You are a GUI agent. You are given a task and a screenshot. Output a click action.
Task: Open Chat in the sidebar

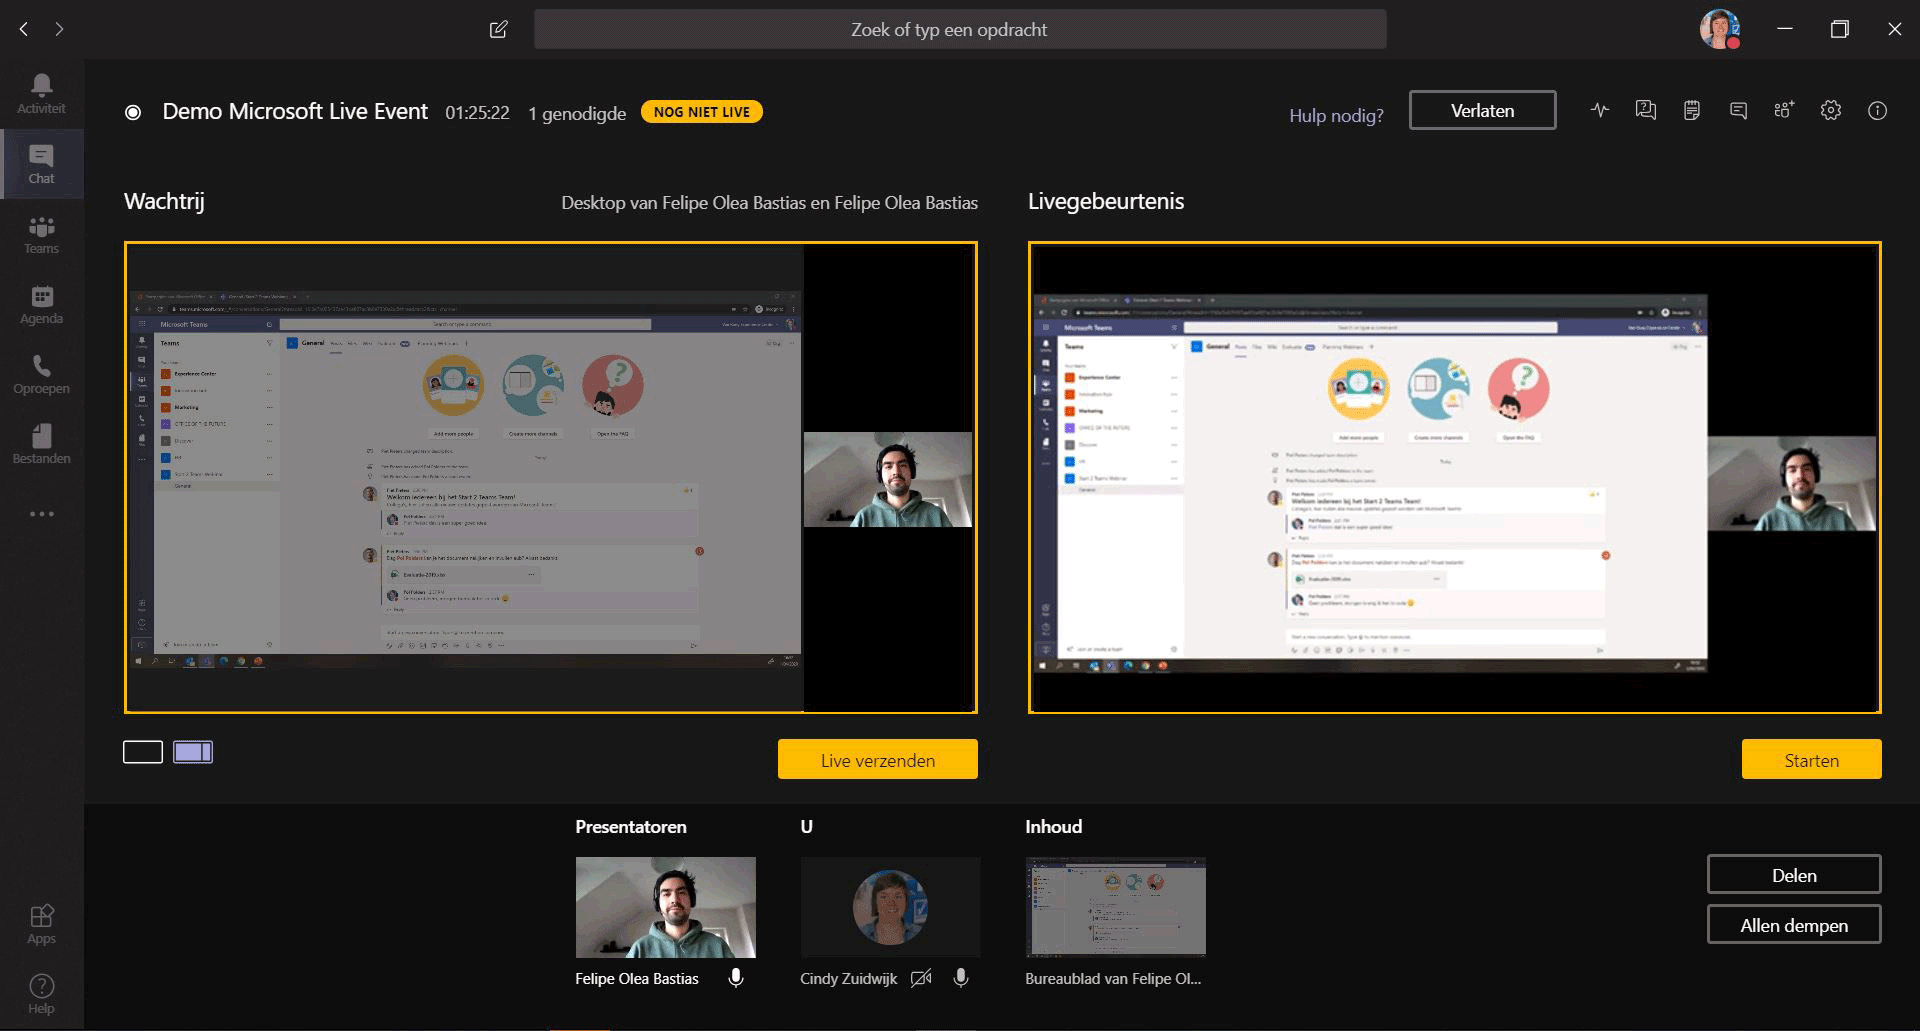click(x=41, y=164)
